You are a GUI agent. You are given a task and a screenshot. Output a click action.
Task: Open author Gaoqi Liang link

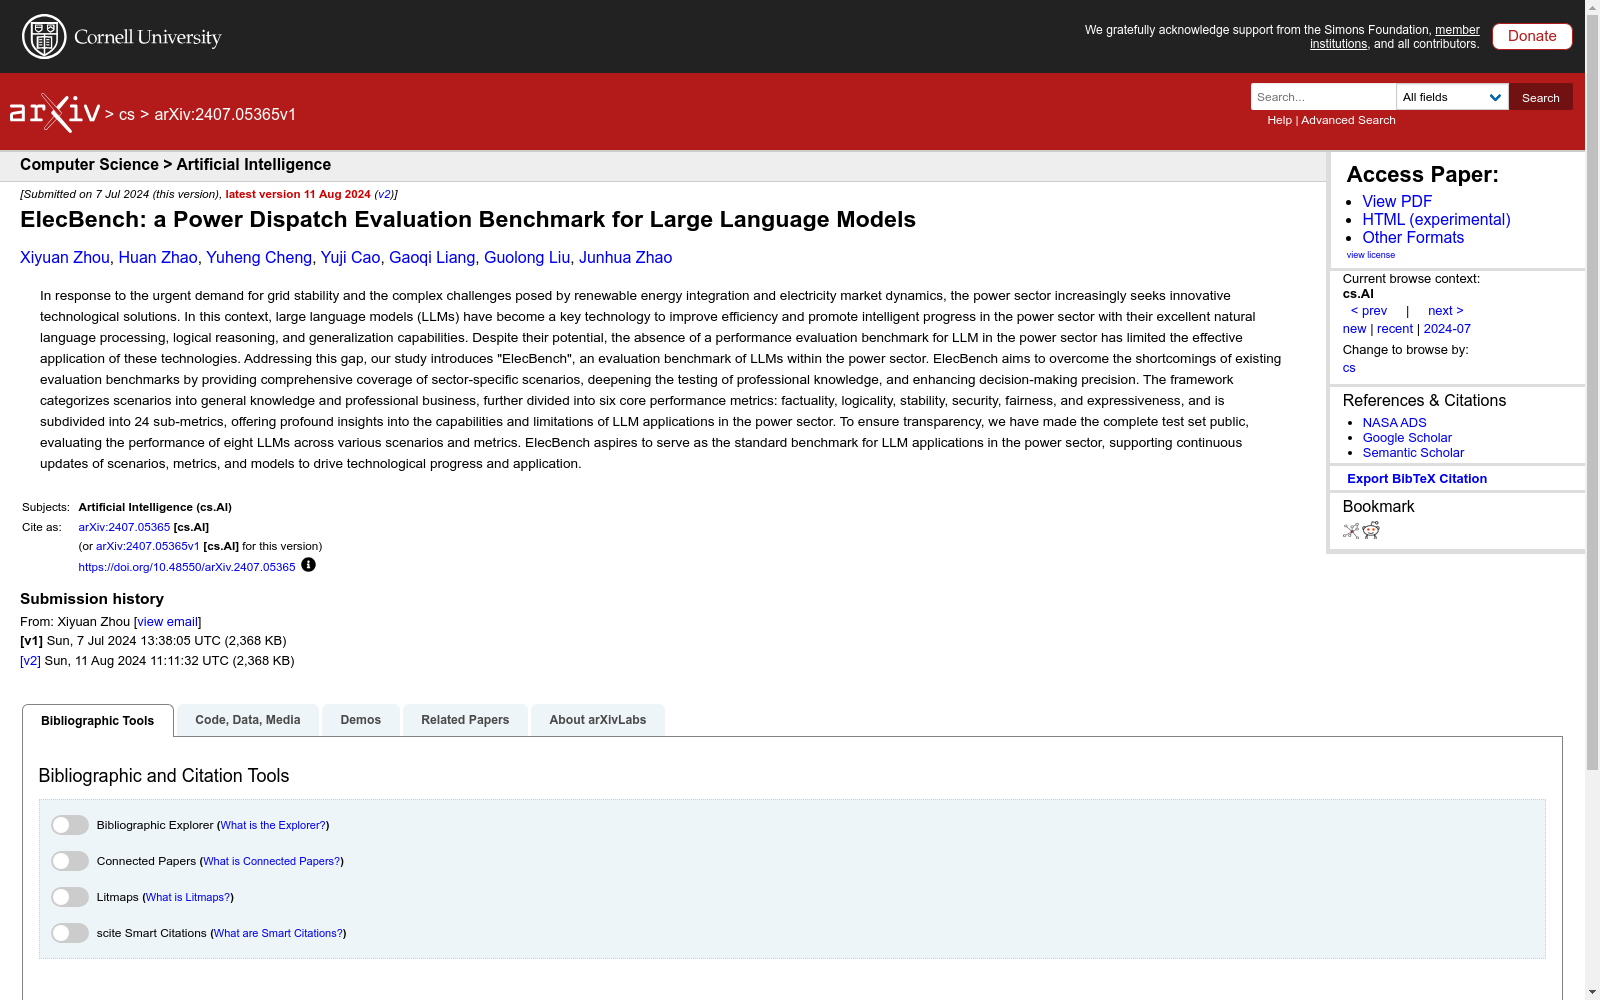432,258
